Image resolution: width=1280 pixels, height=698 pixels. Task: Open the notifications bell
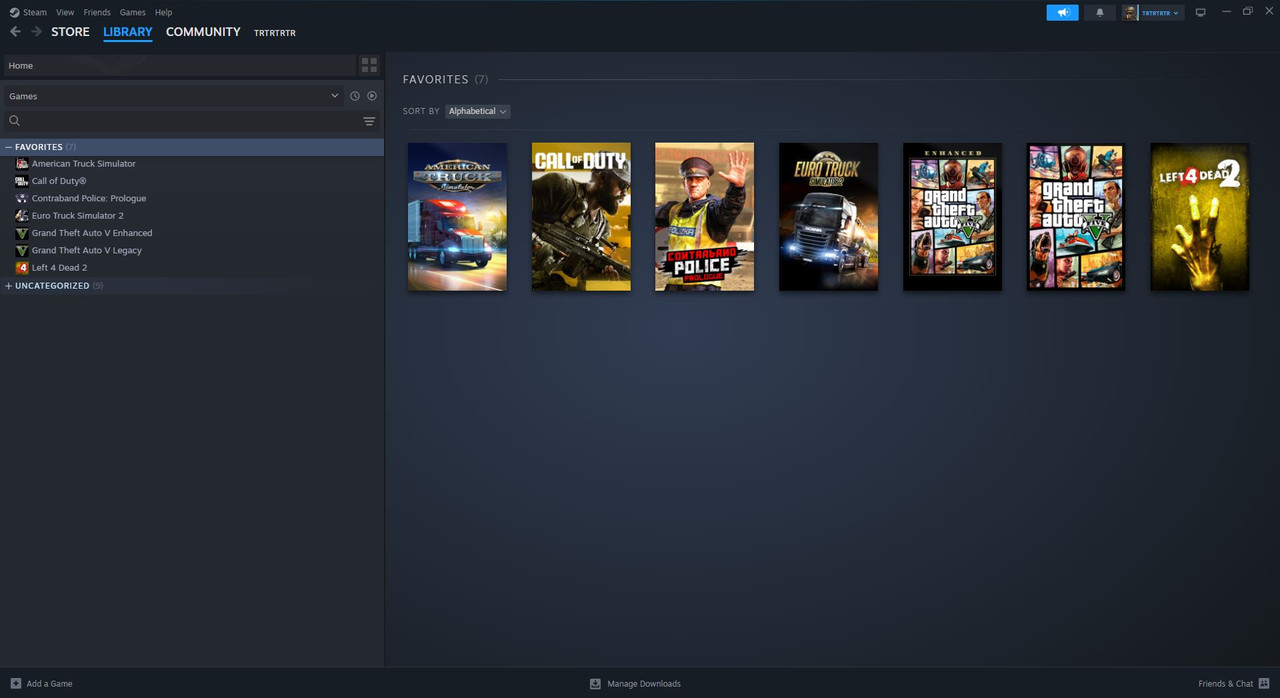(x=1100, y=12)
